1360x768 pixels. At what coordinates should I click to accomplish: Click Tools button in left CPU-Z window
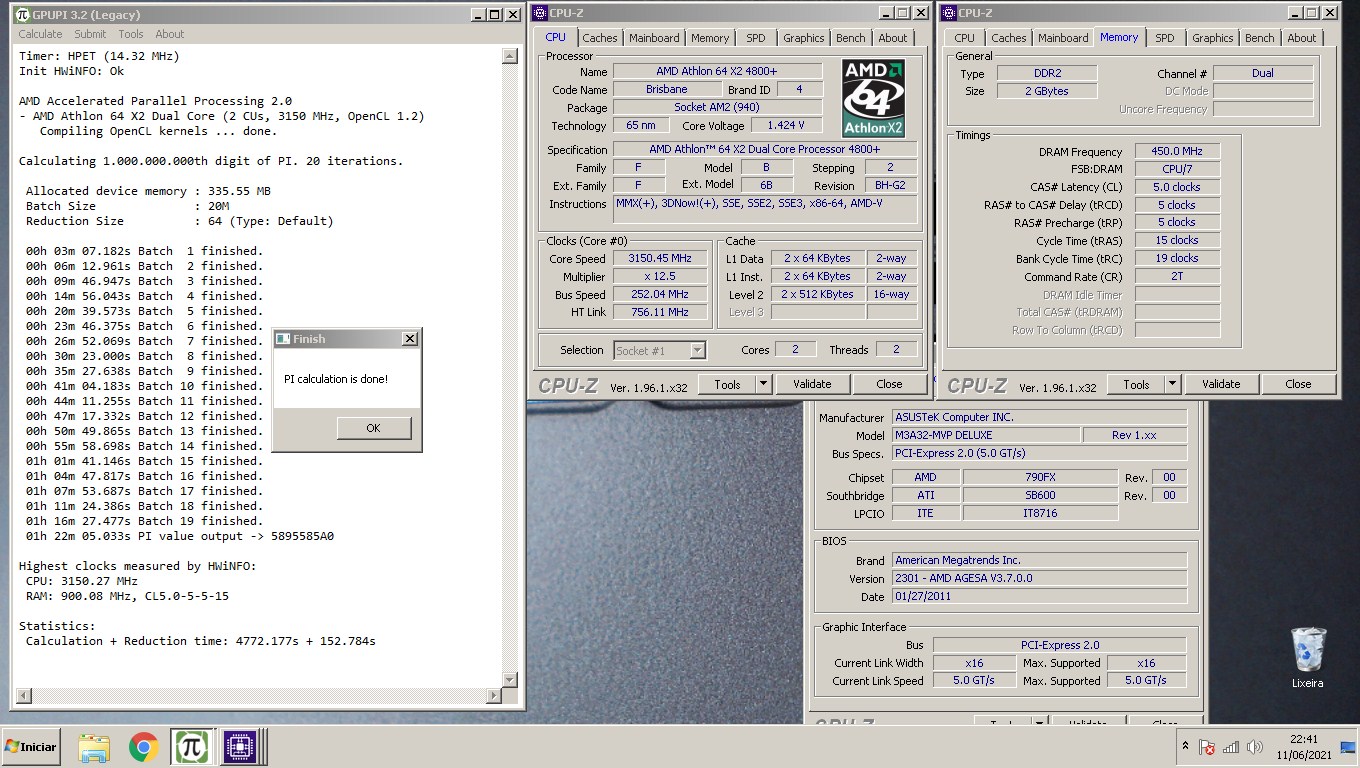(x=728, y=384)
